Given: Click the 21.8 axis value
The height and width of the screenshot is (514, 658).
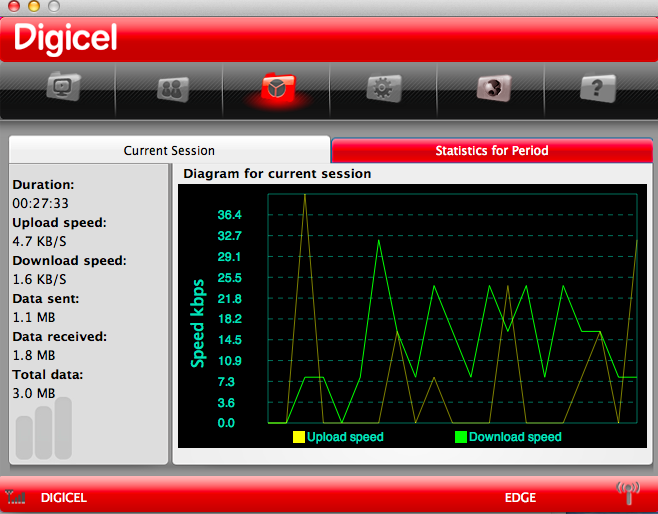Looking at the screenshot, I should (x=230, y=299).
